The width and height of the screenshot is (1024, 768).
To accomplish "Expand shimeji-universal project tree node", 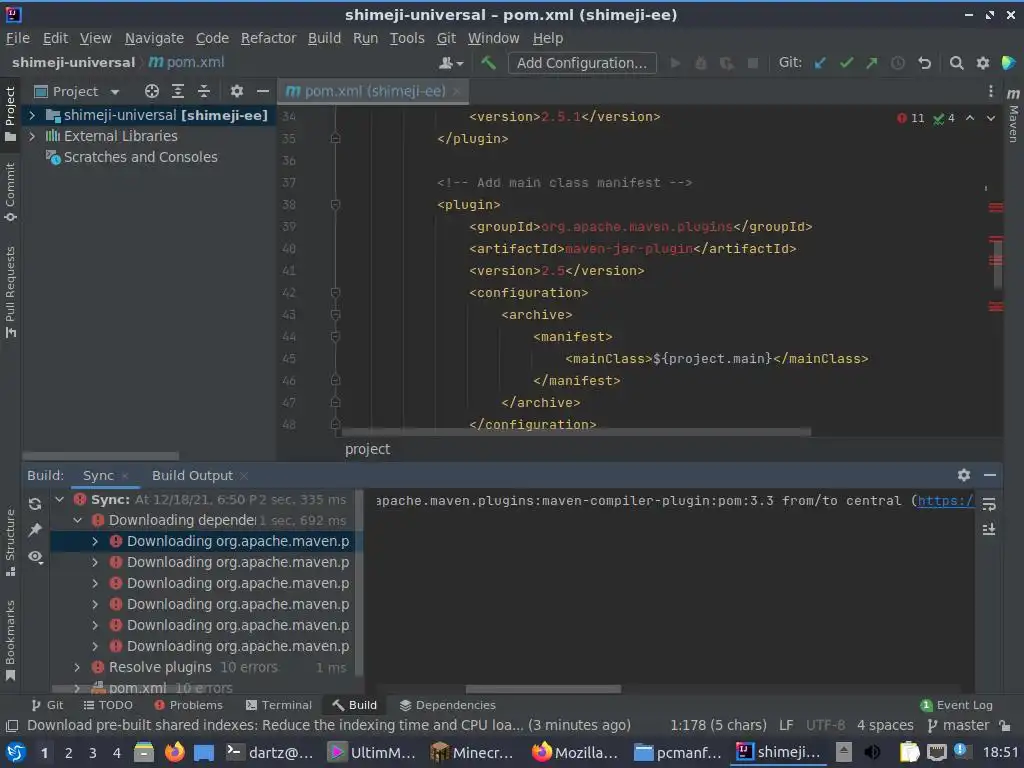I will point(31,116).
